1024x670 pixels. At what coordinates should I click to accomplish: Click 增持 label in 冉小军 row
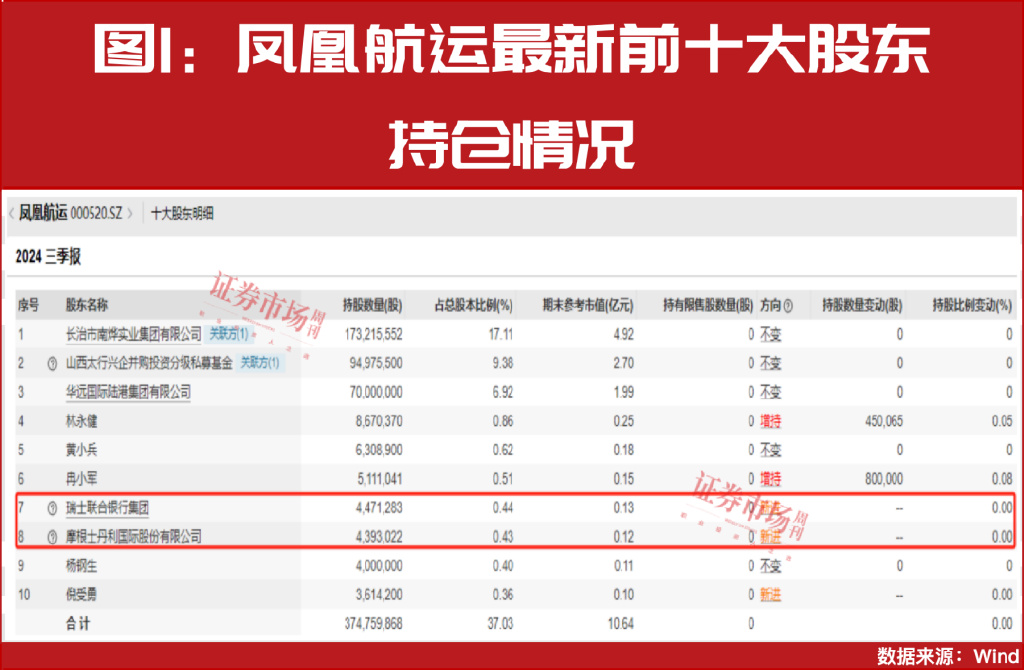tap(771, 479)
